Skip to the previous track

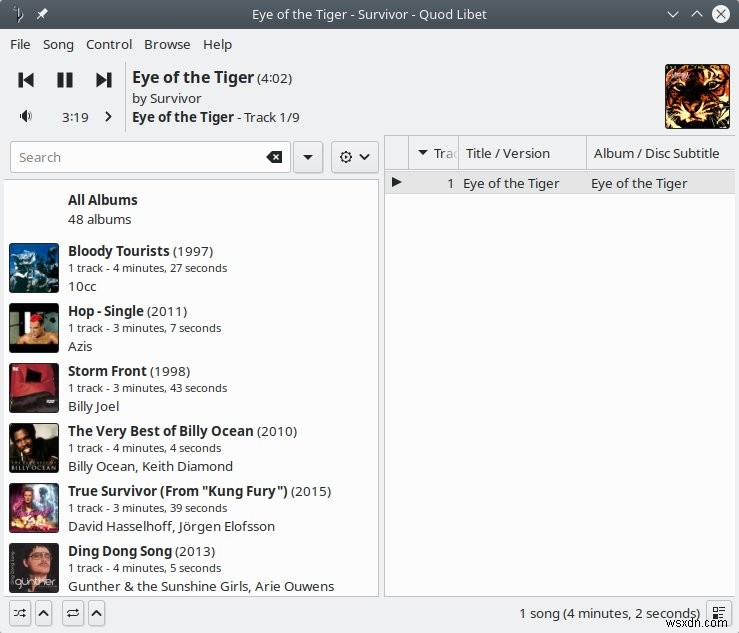point(26,80)
